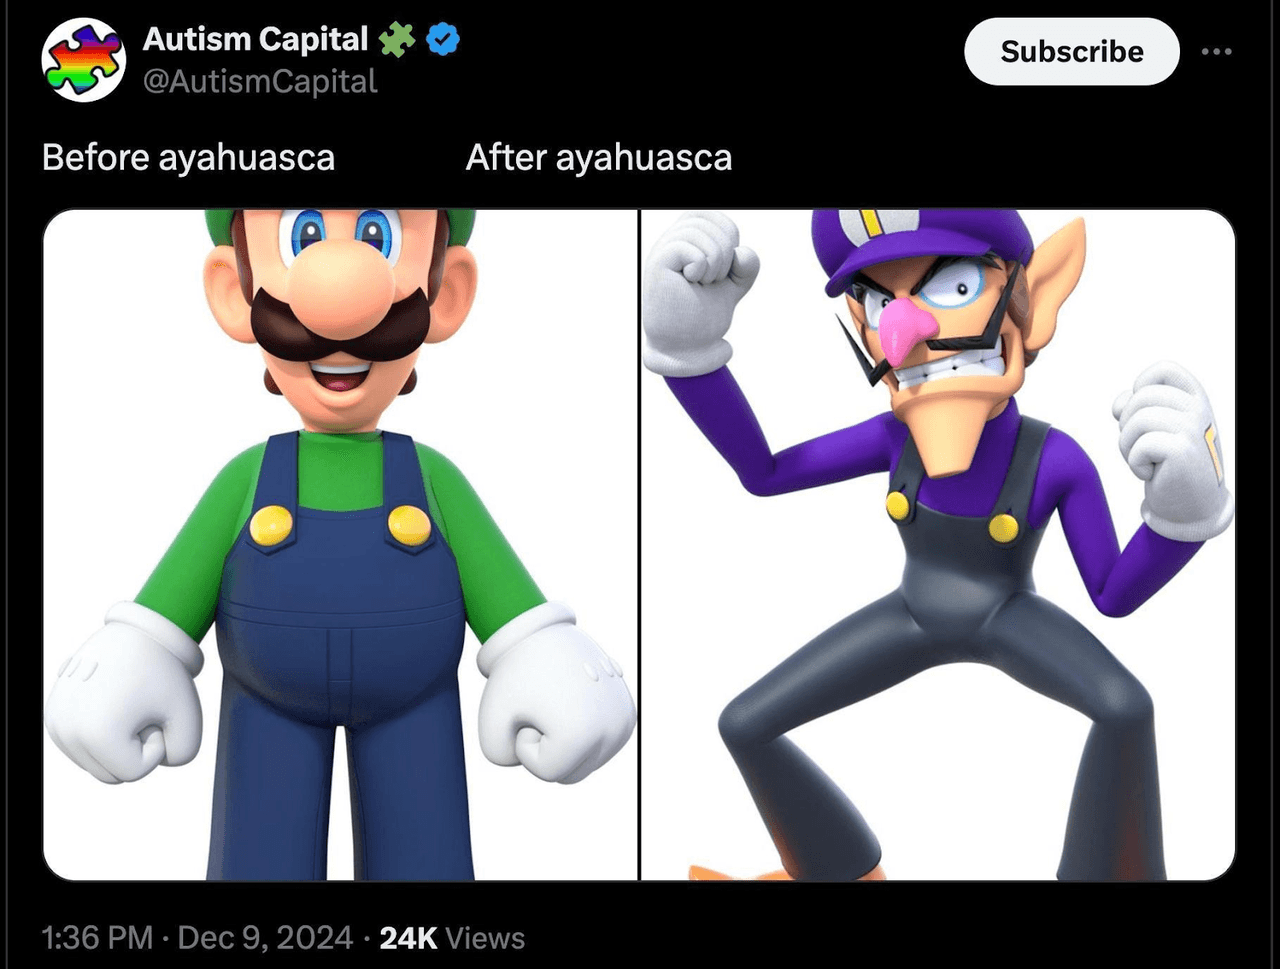The width and height of the screenshot is (1280, 969).
Task: Click the "Autism Capital" display name
Action: (x=255, y=39)
